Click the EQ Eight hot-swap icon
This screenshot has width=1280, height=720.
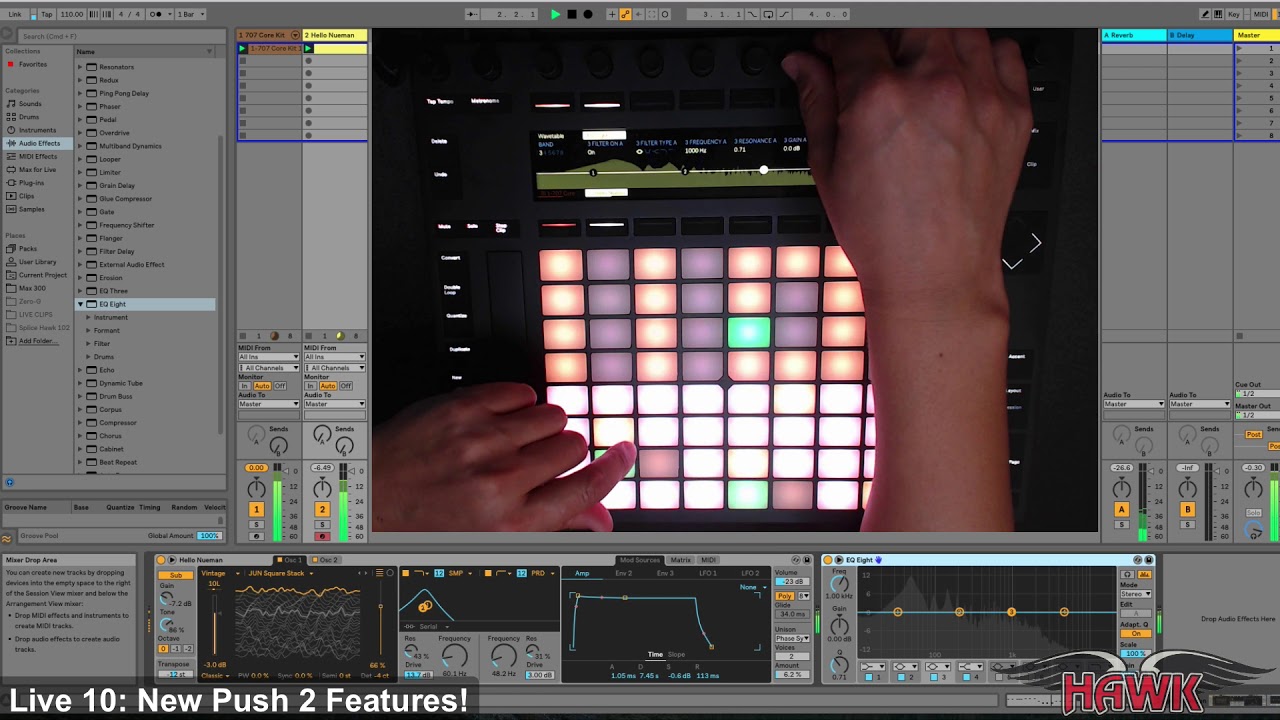(1137, 560)
